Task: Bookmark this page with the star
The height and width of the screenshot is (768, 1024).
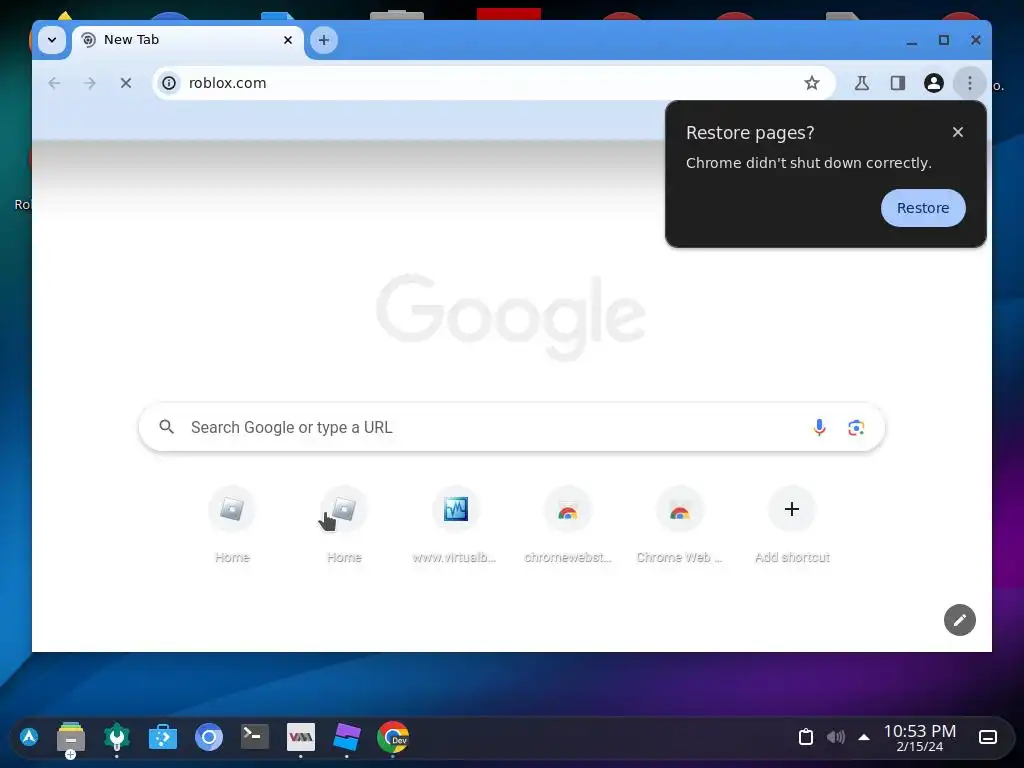Action: click(811, 83)
